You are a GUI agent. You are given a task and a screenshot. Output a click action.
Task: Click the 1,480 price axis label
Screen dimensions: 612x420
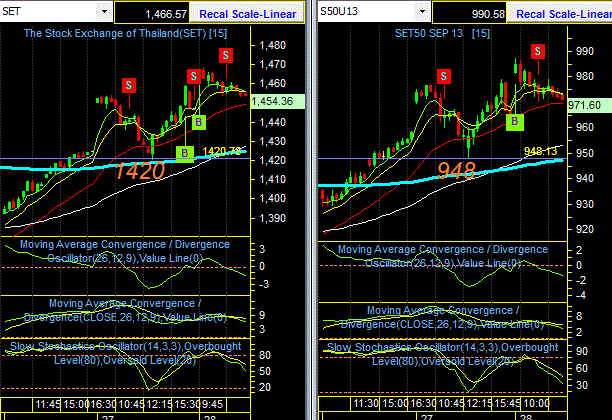tap(272, 45)
